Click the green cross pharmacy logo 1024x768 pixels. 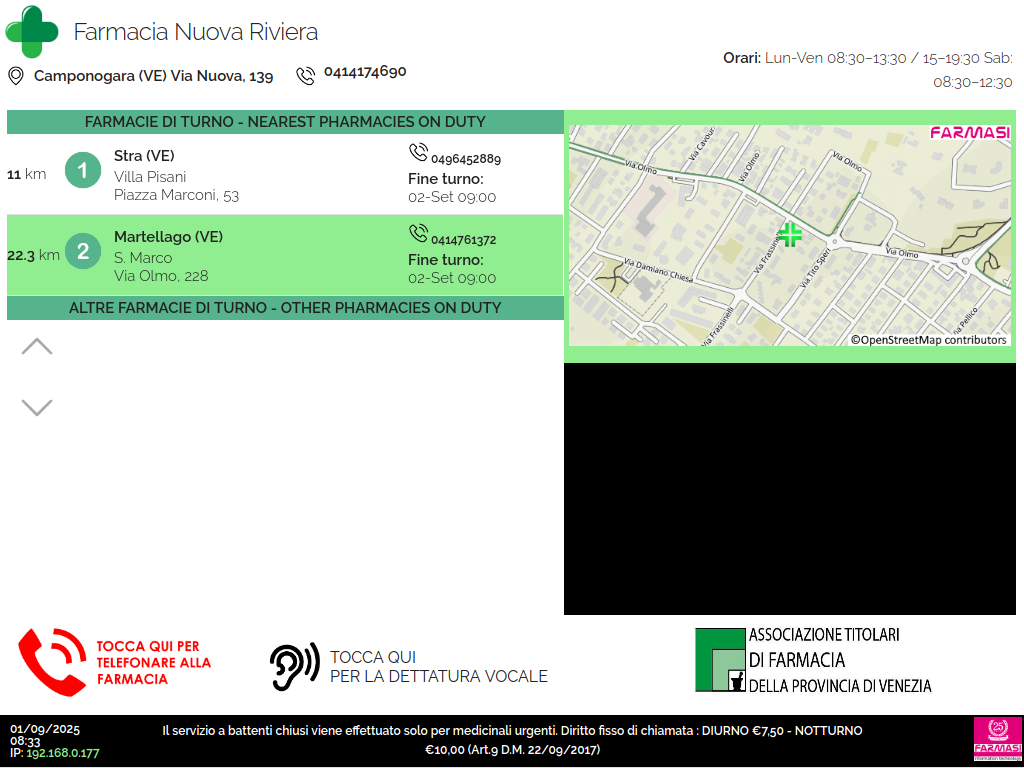pos(32,32)
